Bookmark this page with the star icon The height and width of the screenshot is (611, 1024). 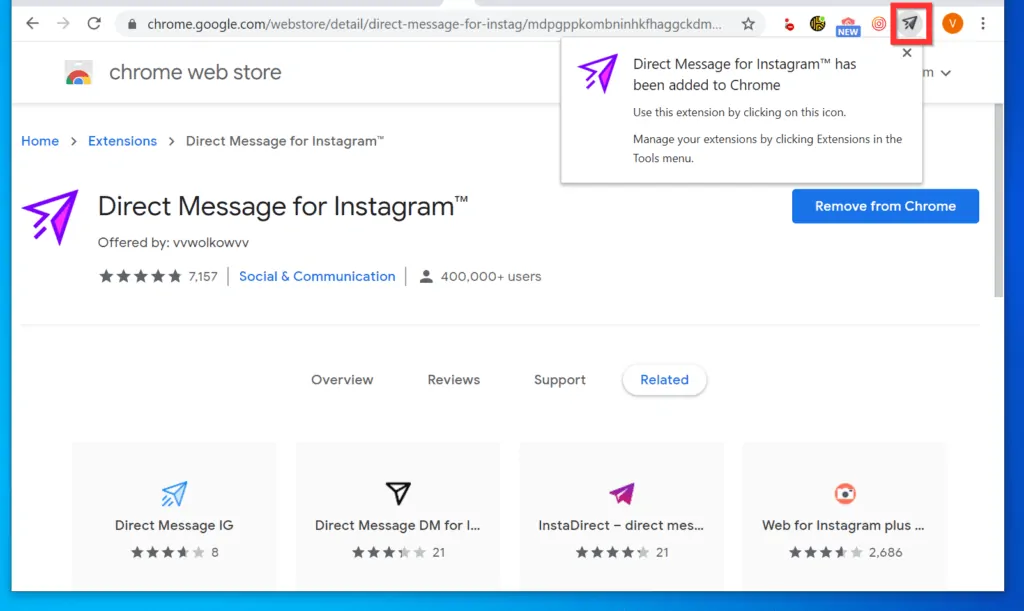[x=748, y=24]
